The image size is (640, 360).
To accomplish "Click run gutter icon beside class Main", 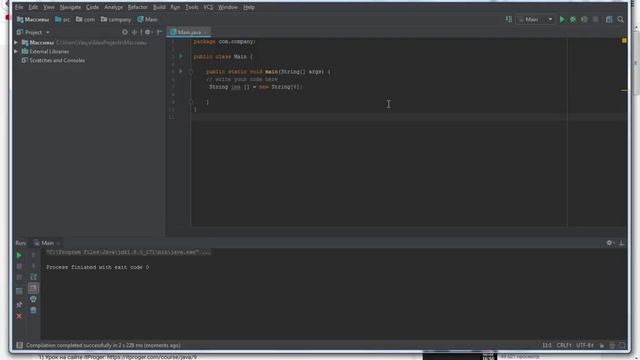I will tap(181, 56).
